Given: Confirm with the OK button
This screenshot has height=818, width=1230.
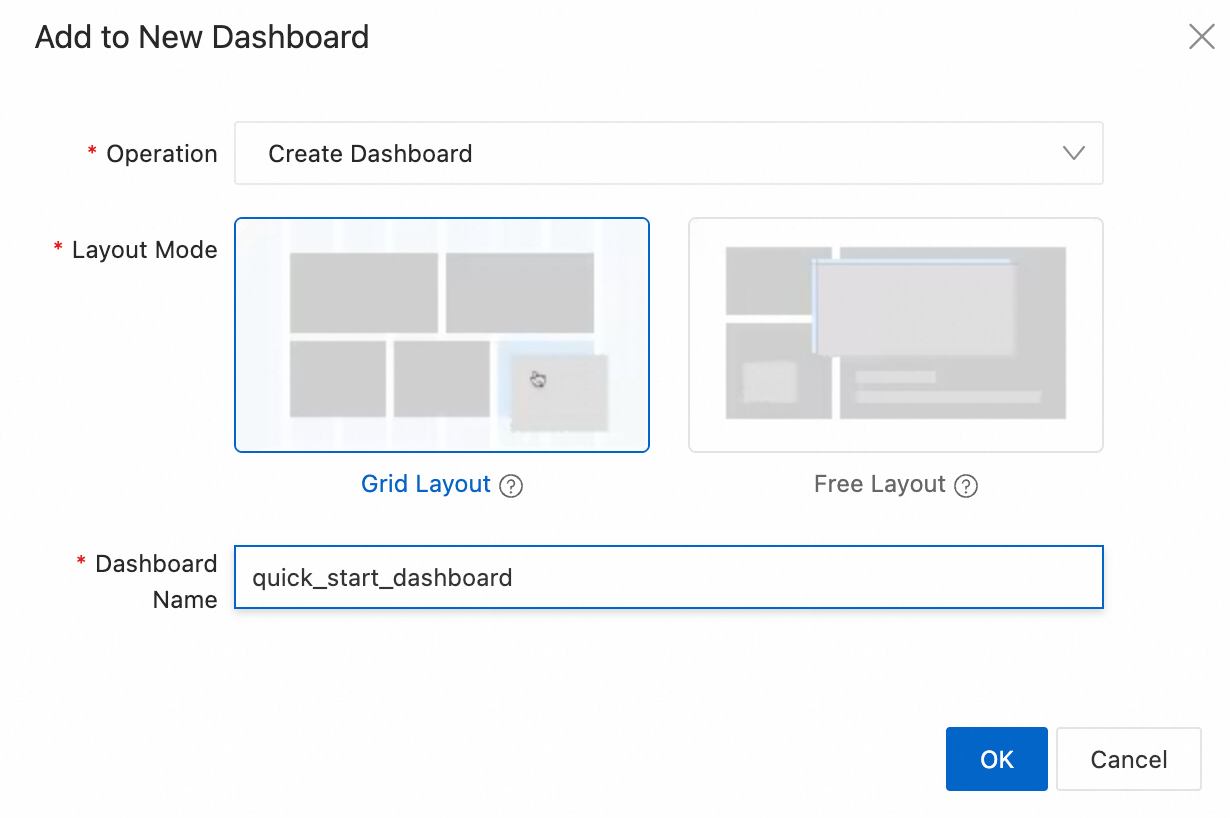Looking at the screenshot, I should click(x=997, y=759).
